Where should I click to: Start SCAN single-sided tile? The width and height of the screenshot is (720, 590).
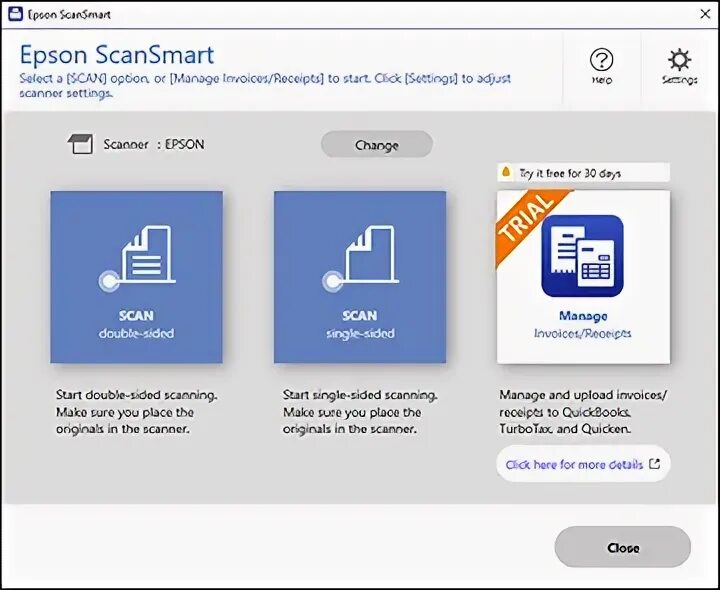coord(360,277)
